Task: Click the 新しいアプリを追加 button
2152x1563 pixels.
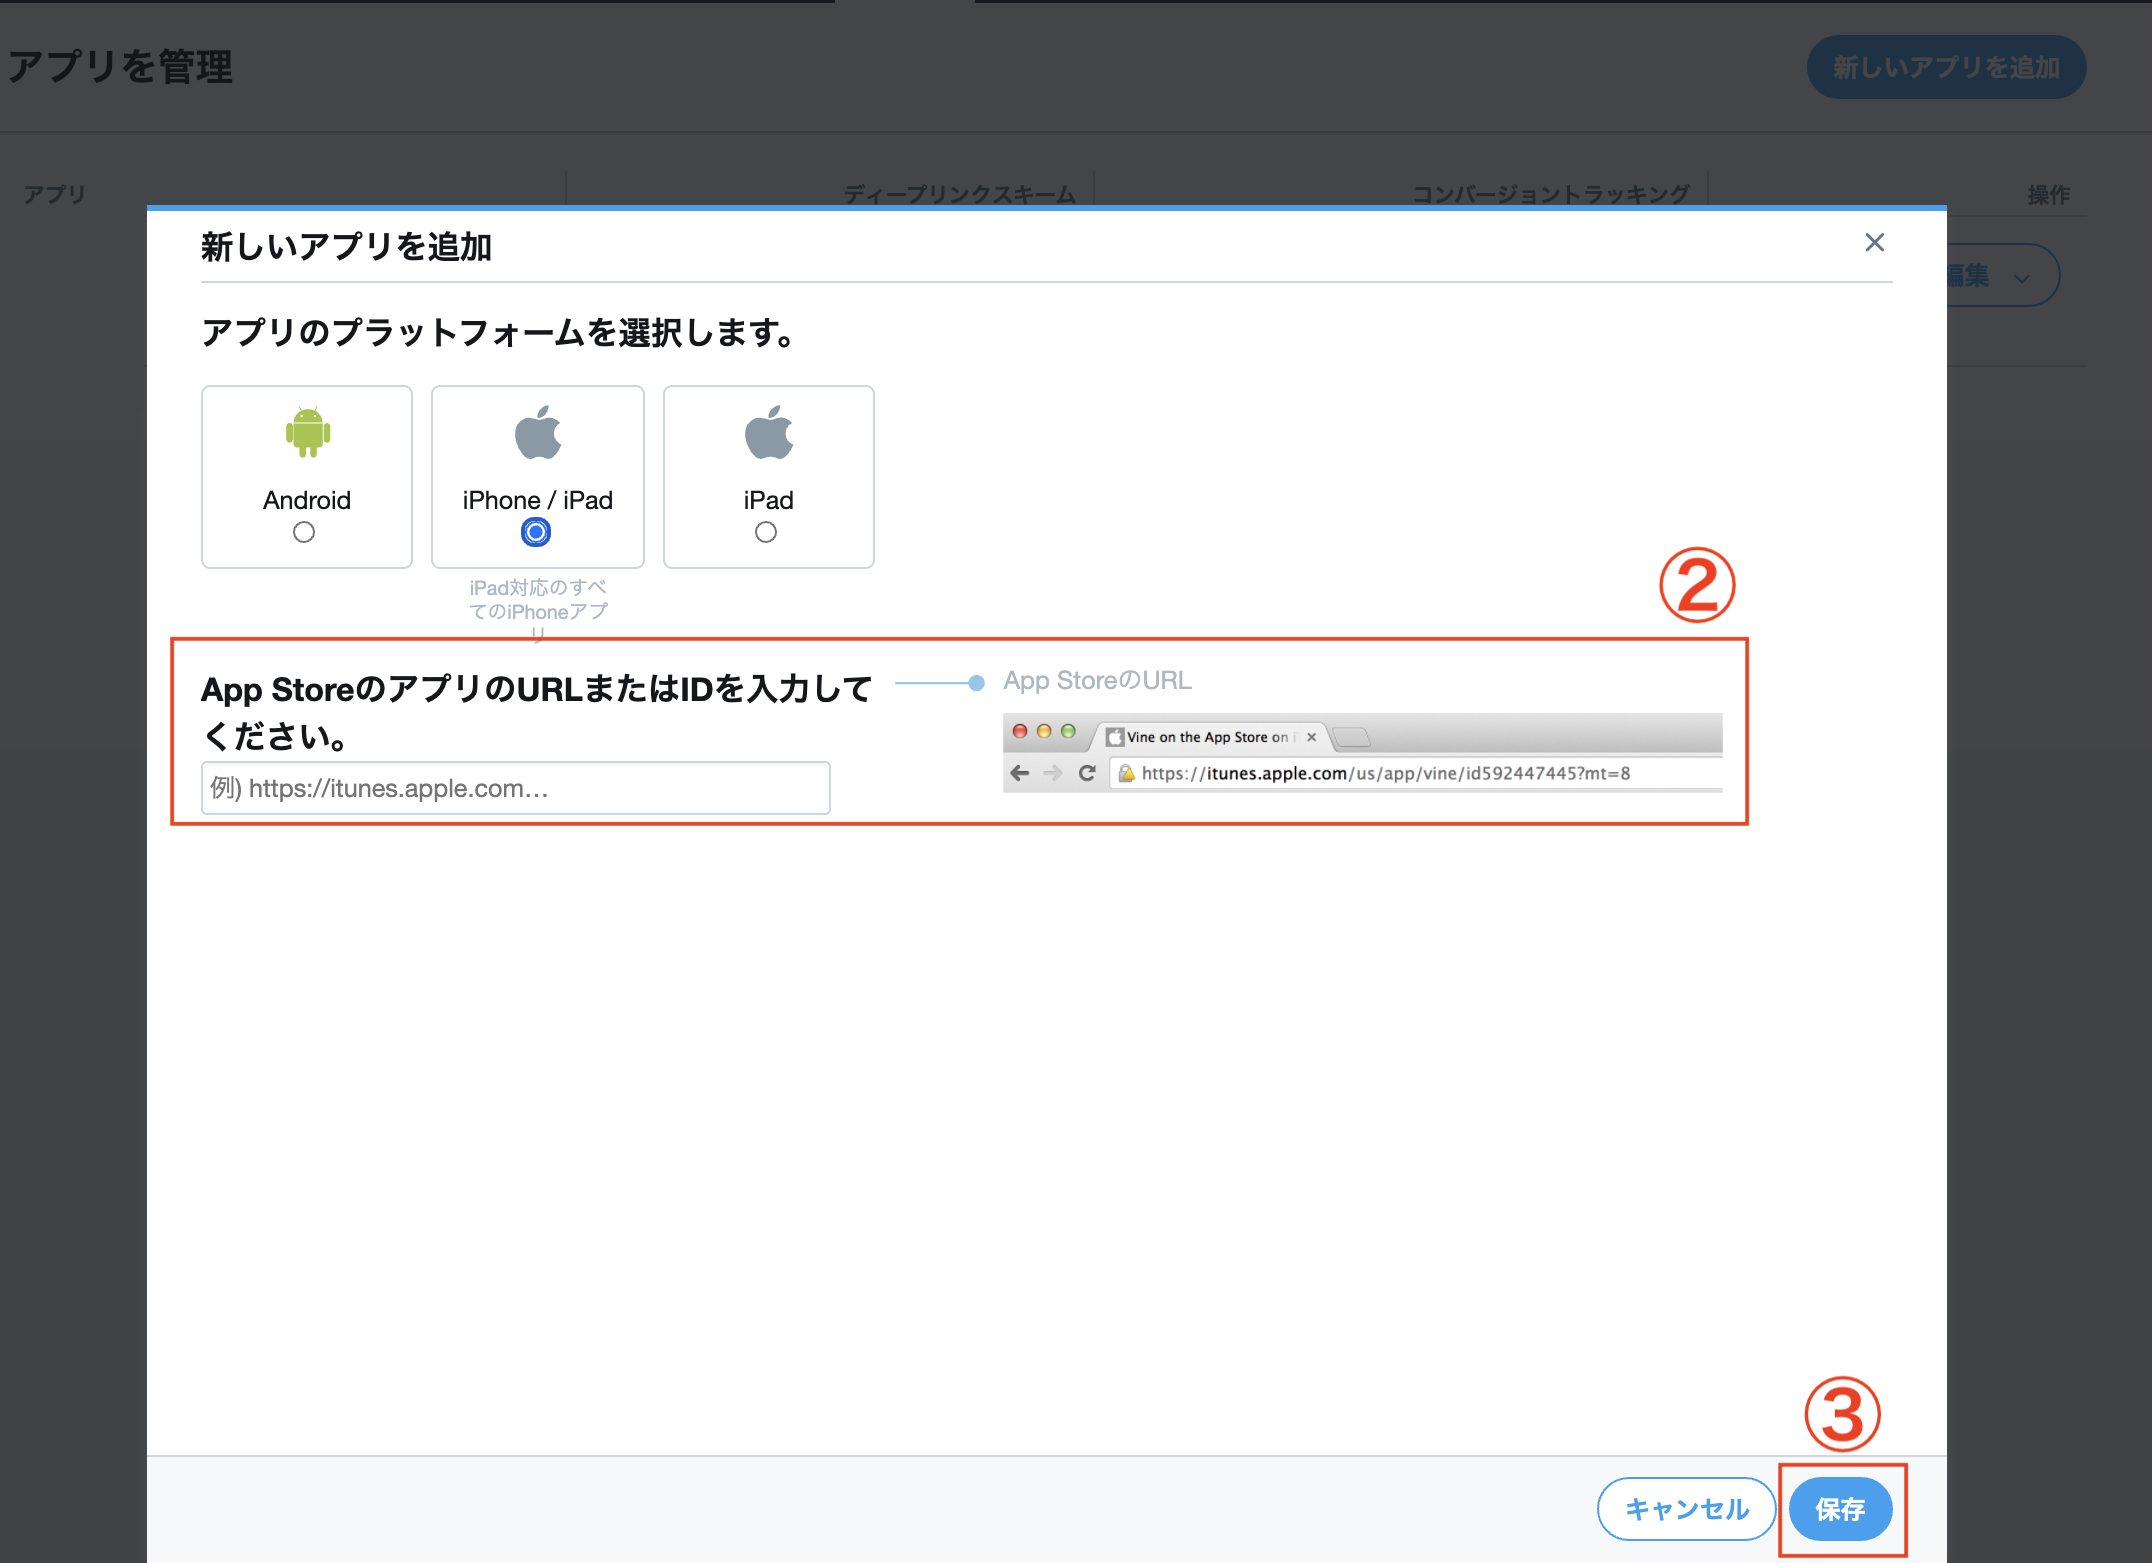Action: (x=1946, y=67)
